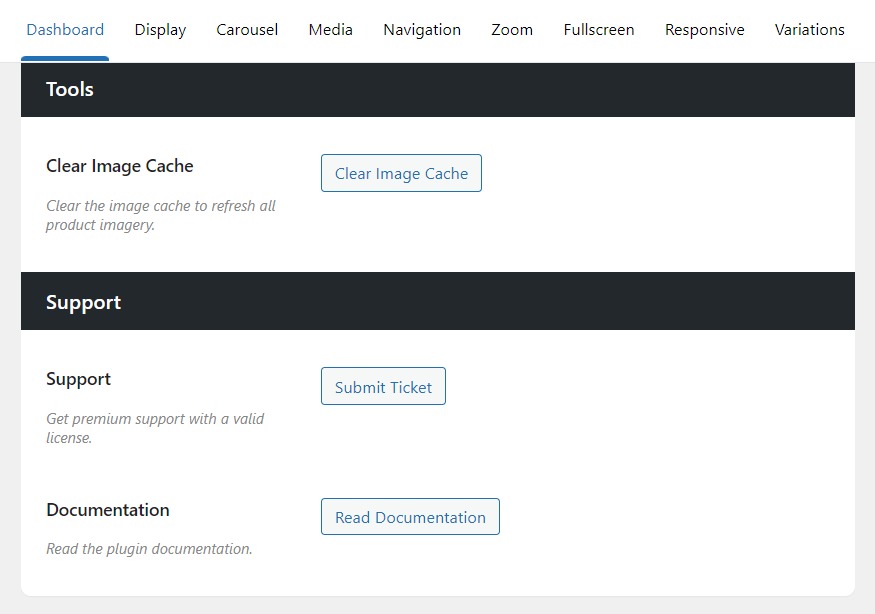Open the Responsive settings tab
Viewport: 875px width, 614px height.
704,30
